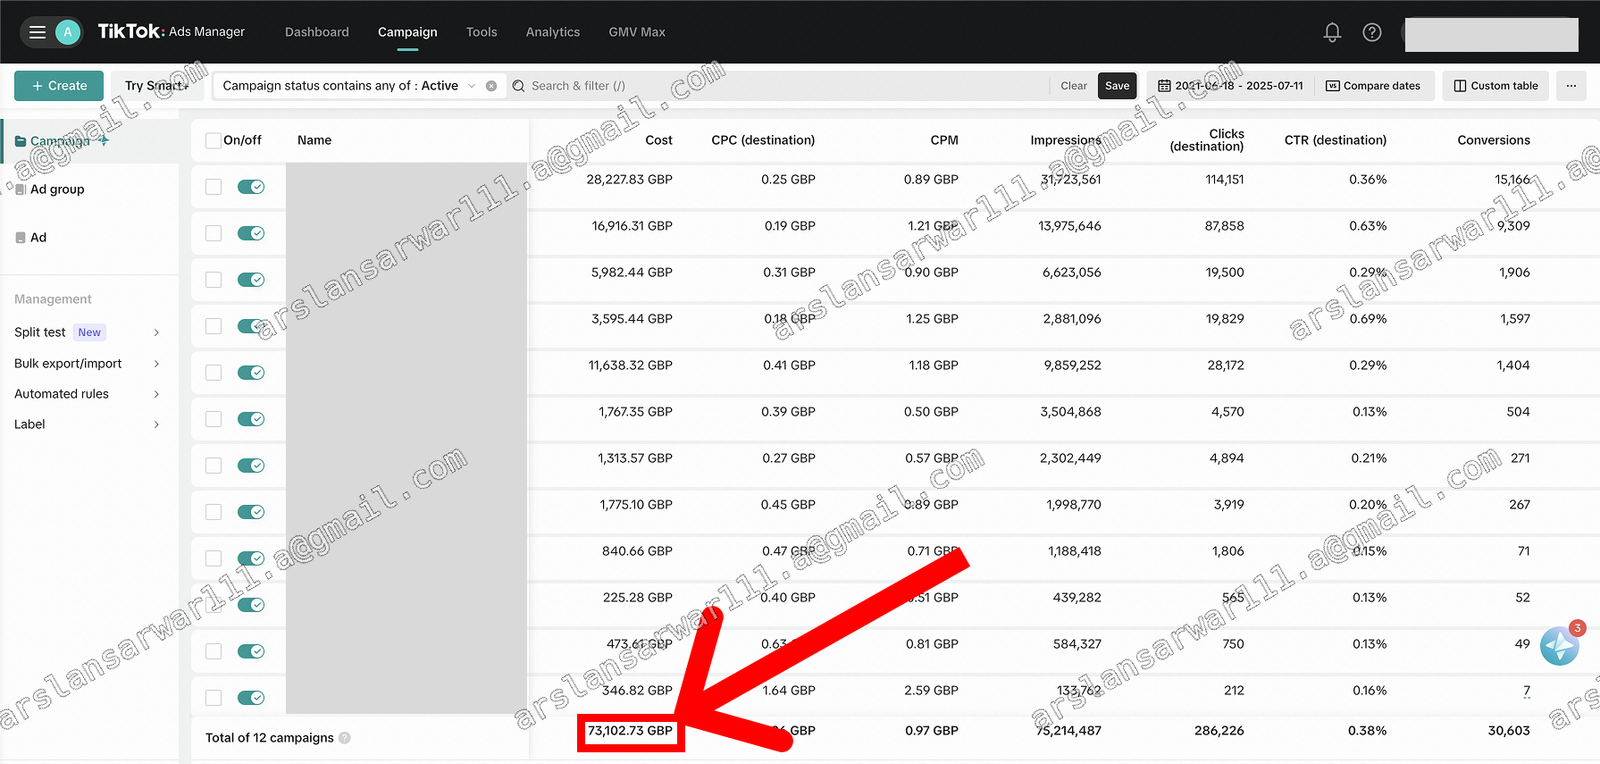This screenshot has height=764, width=1600.
Task: Open the GMV Max tab
Action: click(637, 32)
